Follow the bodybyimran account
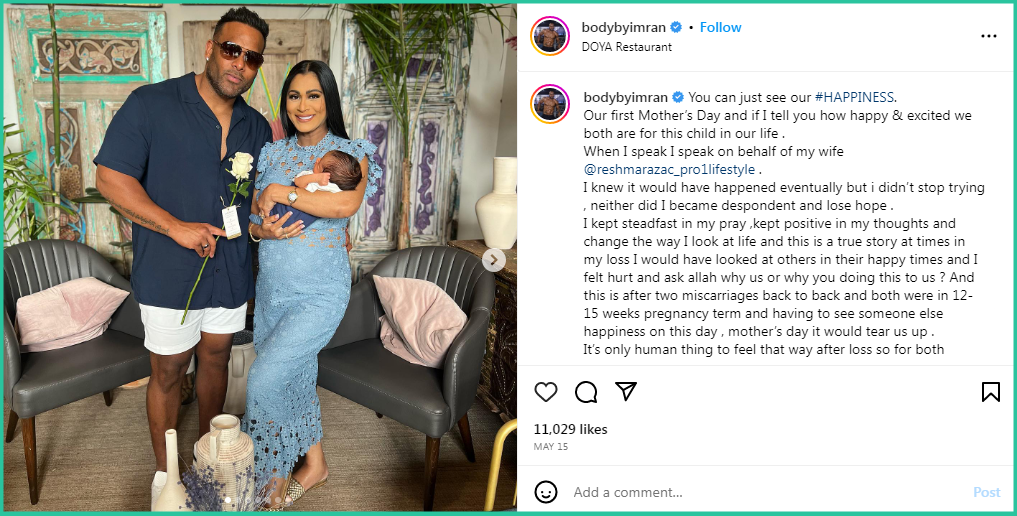The height and width of the screenshot is (516, 1017). coord(720,27)
